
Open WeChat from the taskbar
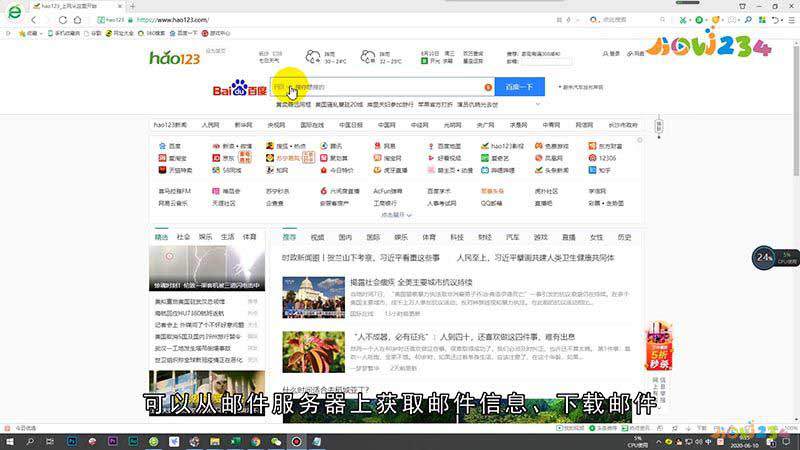click(276, 441)
